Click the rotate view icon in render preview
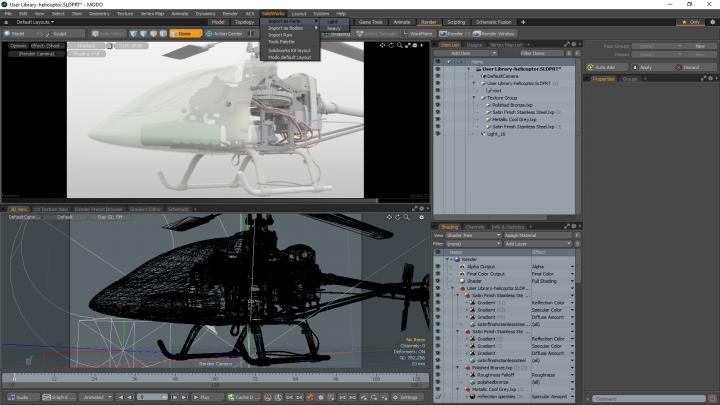The image size is (720, 405). click(391, 45)
